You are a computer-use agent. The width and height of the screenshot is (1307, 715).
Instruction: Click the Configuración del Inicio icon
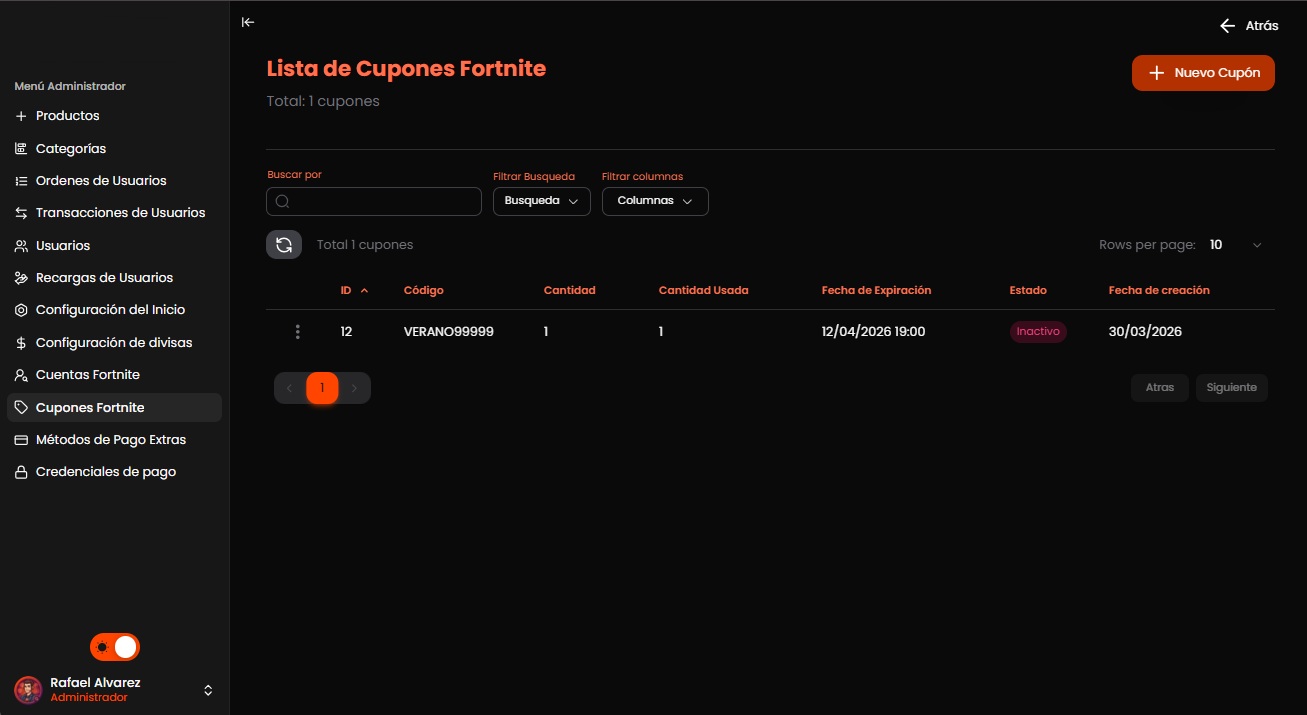21,310
